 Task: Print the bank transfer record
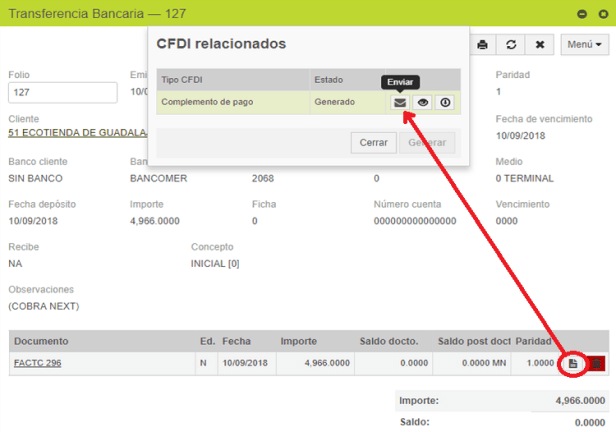(483, 45)
